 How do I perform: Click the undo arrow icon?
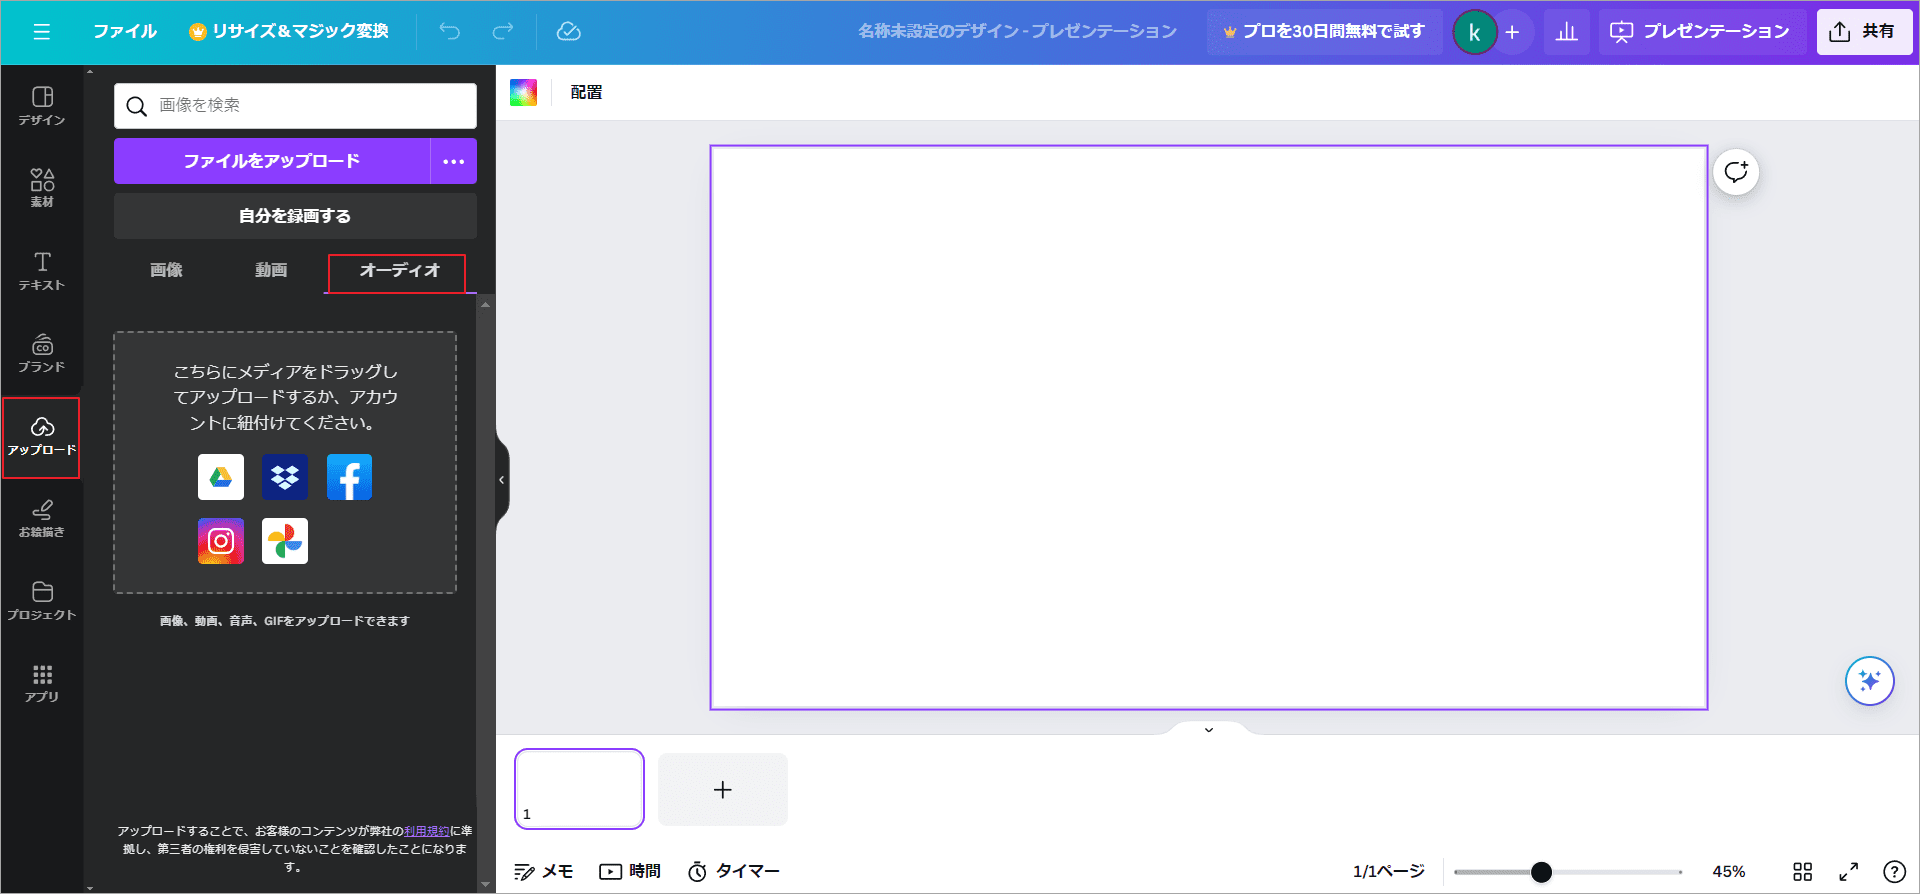(450, 32)
